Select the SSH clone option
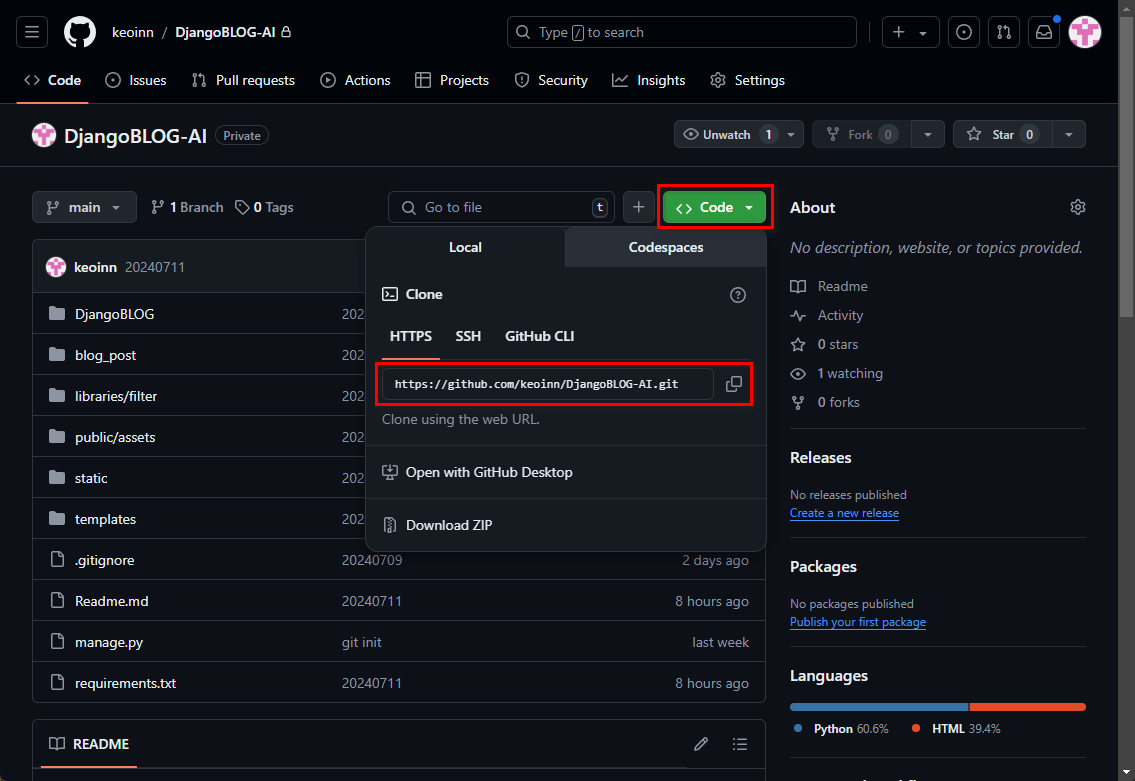The width and height of the screenshot is (1135, 781). [x=468, y=337]
